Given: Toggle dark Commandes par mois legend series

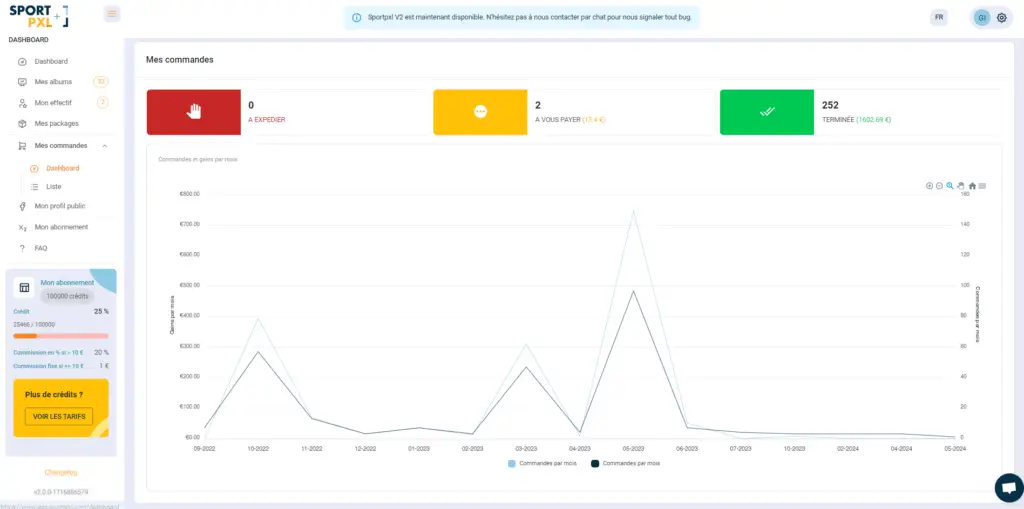Looking at the screenshot, I should coord(625,464).
